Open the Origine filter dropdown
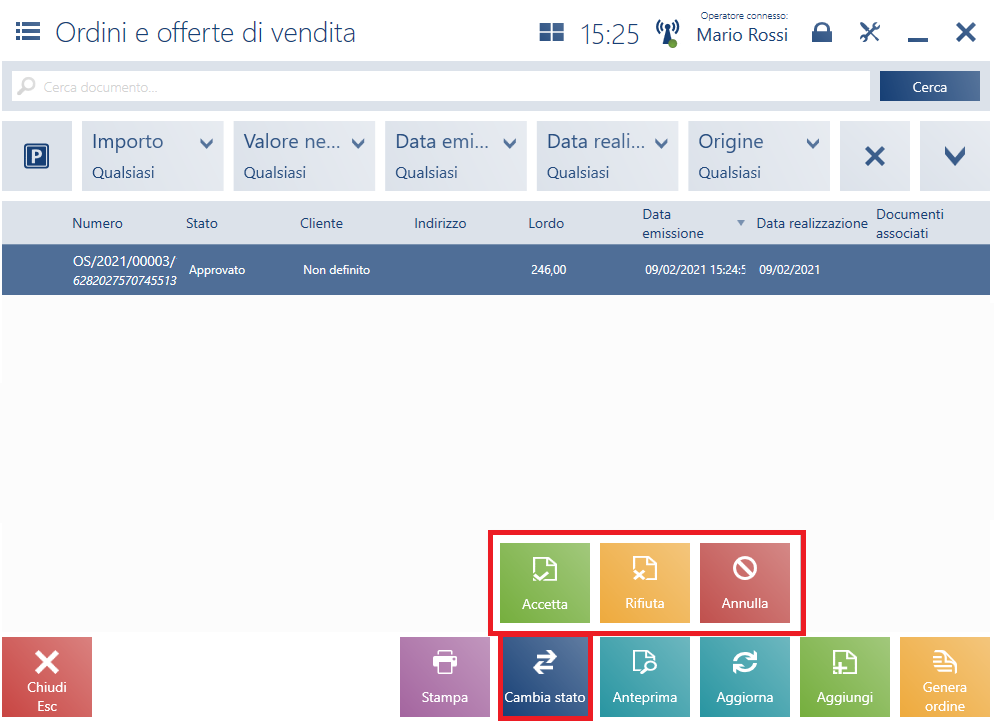The width and height of the screenshot is (998, 724). [x=759, y=156]
